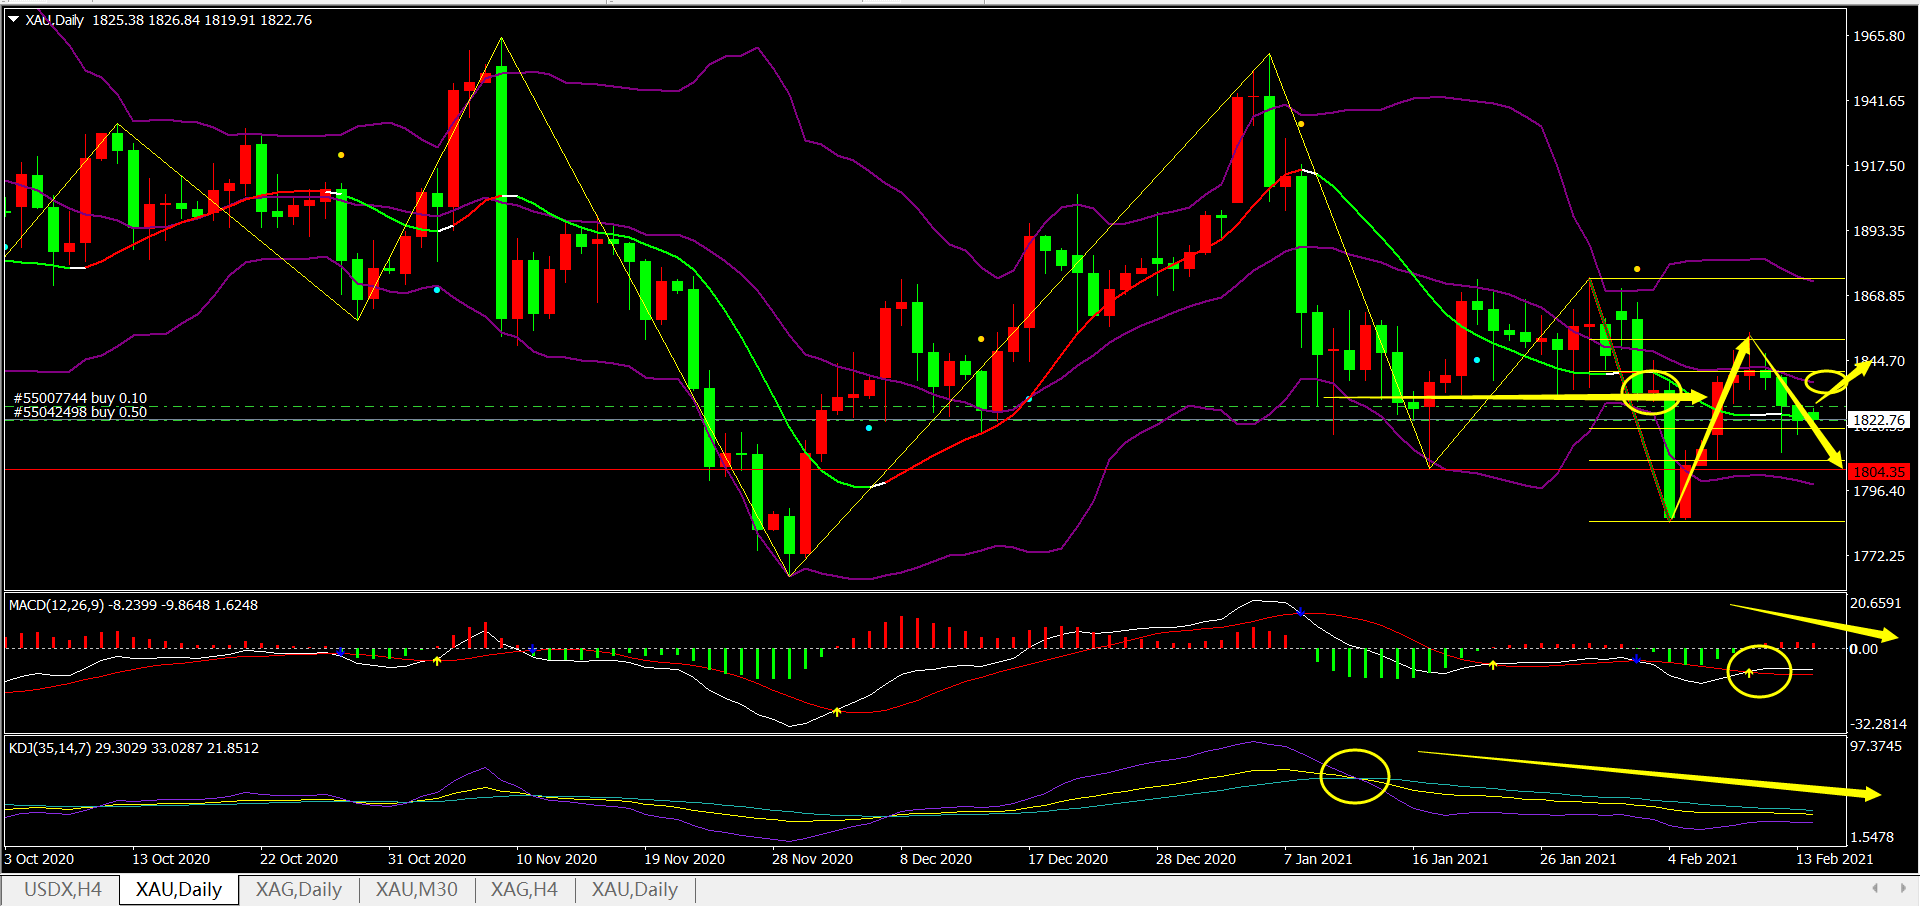Click the current price label 1822.76

tap(1879, 420)
